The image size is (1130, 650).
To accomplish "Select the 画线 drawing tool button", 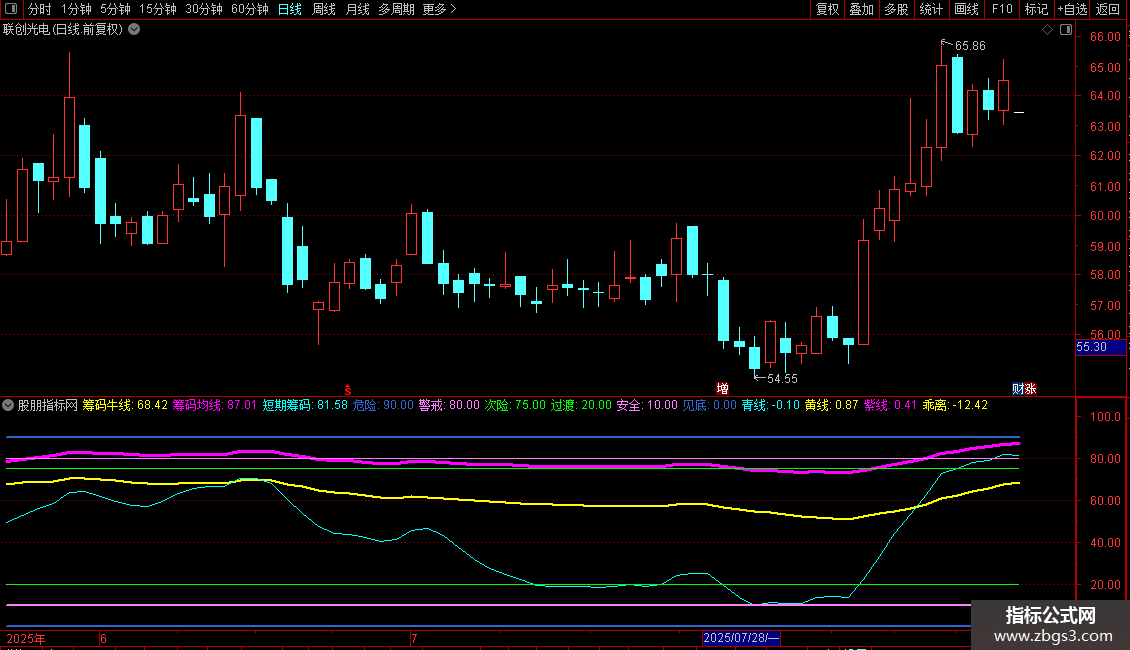I will tap(966, 9).
